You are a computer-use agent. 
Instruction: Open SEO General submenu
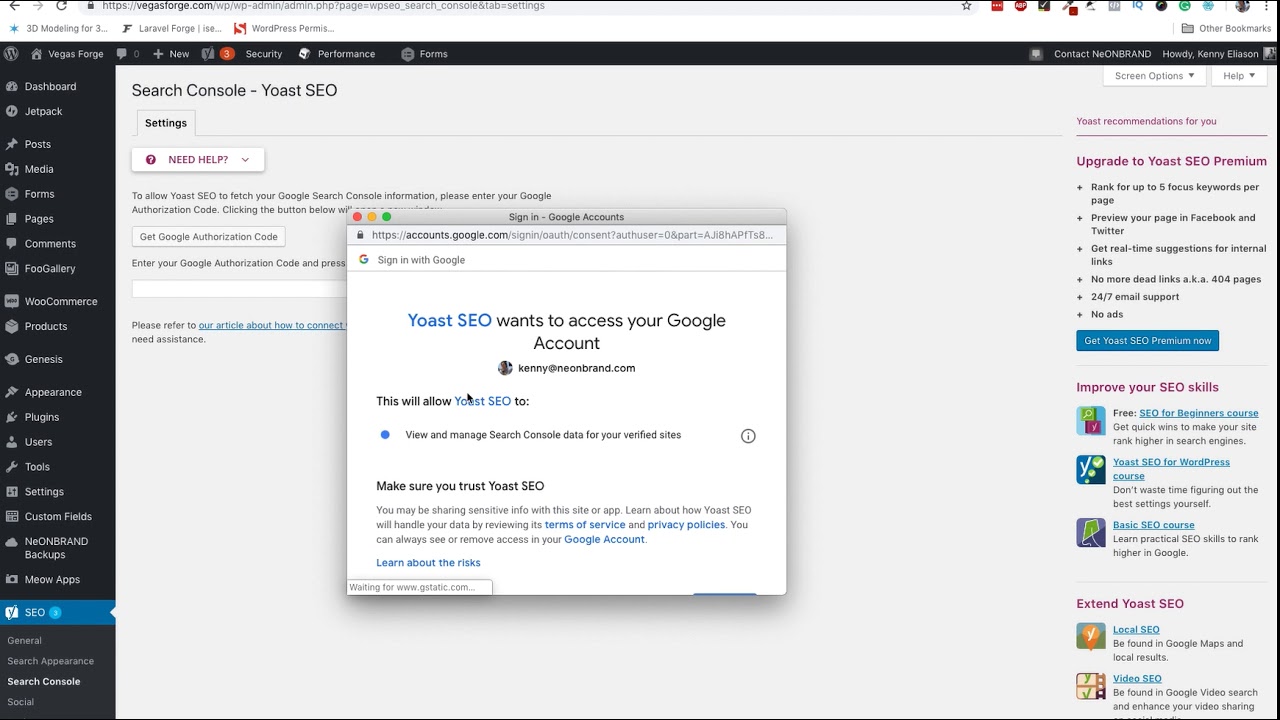click(24, 641)
